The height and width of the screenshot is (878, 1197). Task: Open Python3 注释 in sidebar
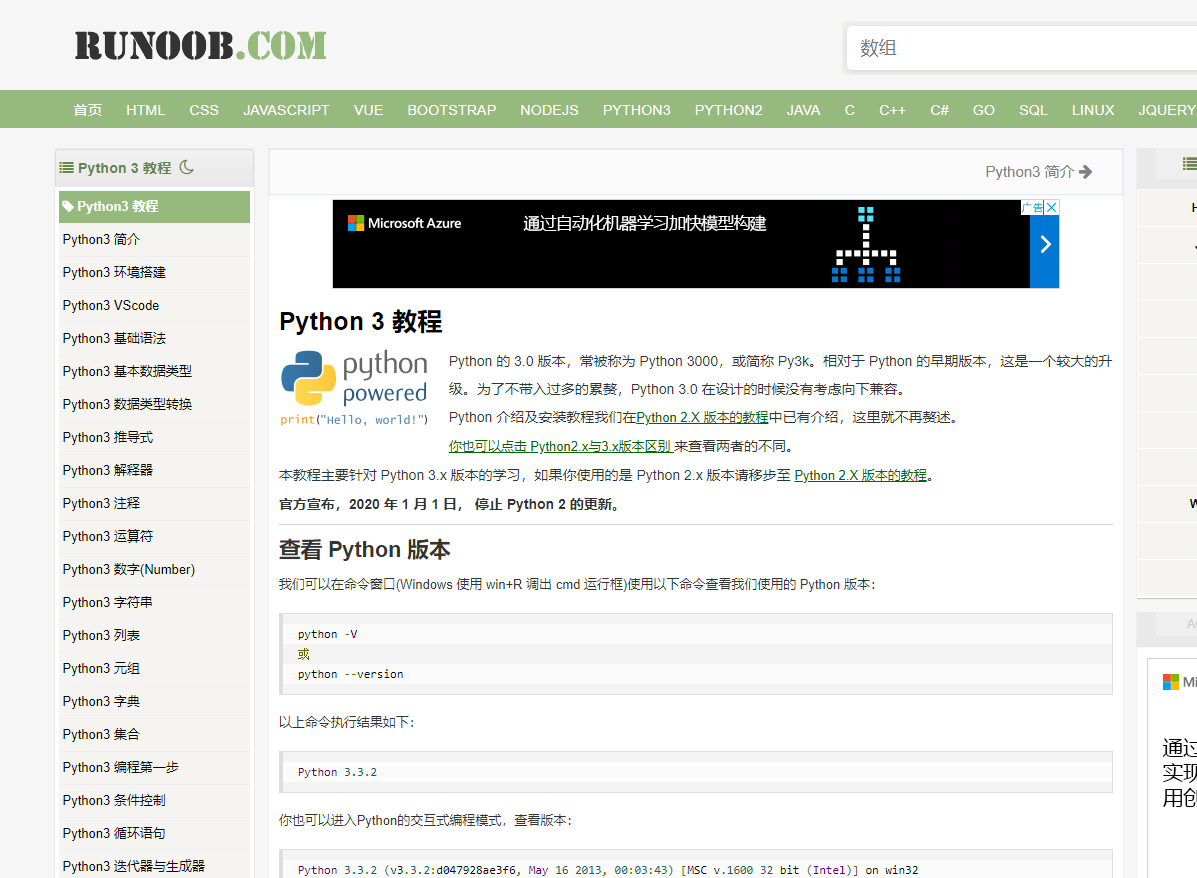pyautogui.click(x=154, y=503)
